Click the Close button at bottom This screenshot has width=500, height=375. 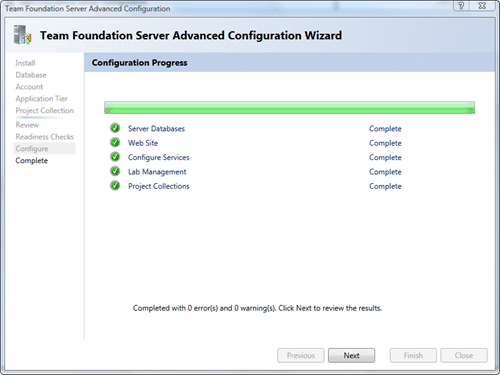pos(464,356)
